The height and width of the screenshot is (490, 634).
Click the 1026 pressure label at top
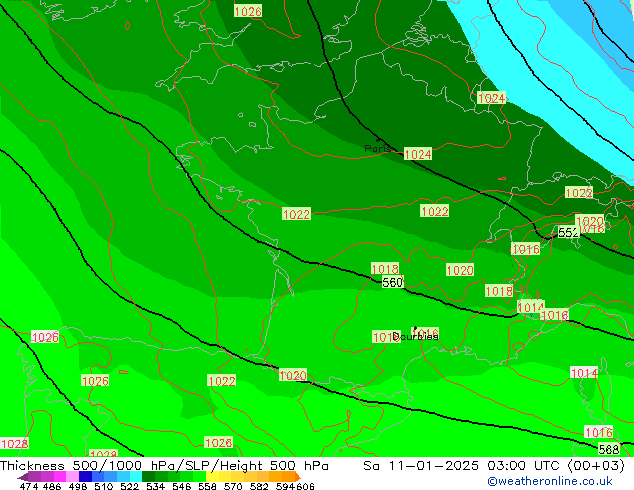(248, 12)
